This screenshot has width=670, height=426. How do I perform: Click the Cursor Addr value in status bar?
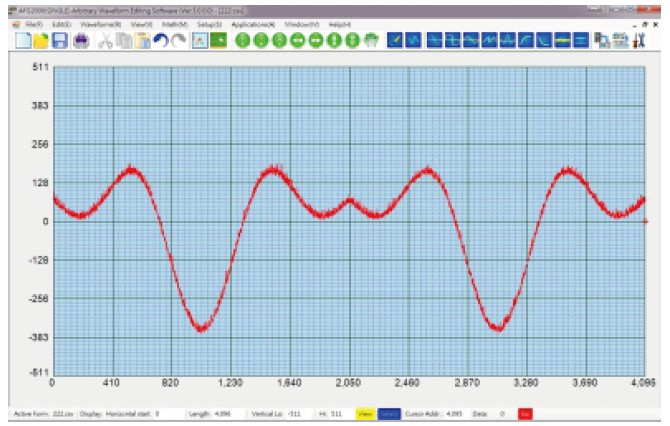tap(454, 414)
